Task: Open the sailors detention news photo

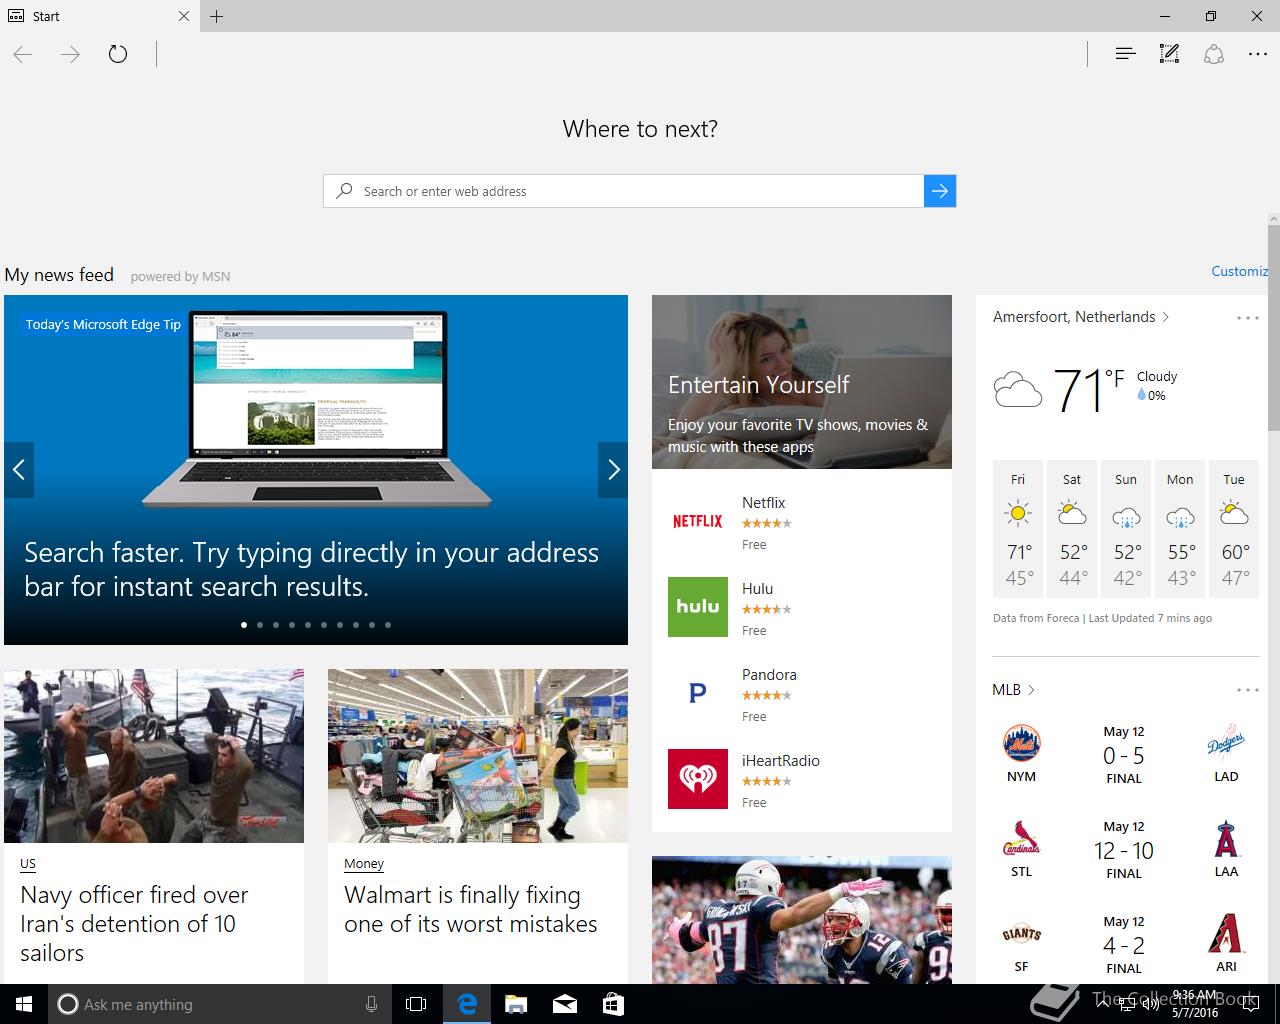Action: coord(154,756)
